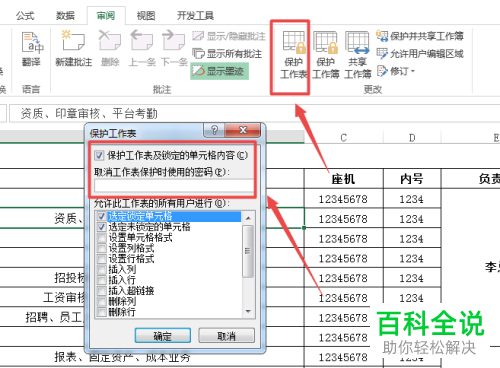Click Allow Users to Edit Ranges (允许用户编辑区域)
The image size is (500, 368).
tap(420, 53)
